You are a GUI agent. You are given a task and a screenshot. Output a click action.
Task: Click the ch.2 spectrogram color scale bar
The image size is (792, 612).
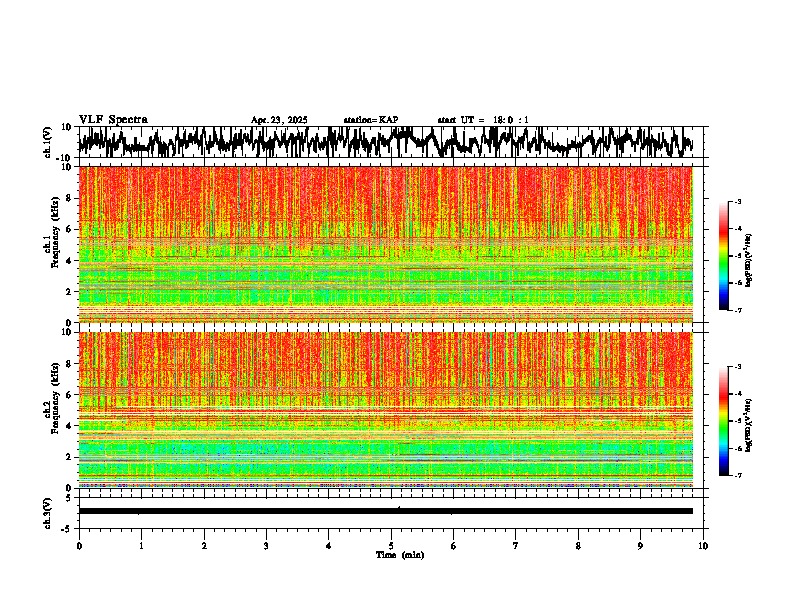click(x=723, y=421)
